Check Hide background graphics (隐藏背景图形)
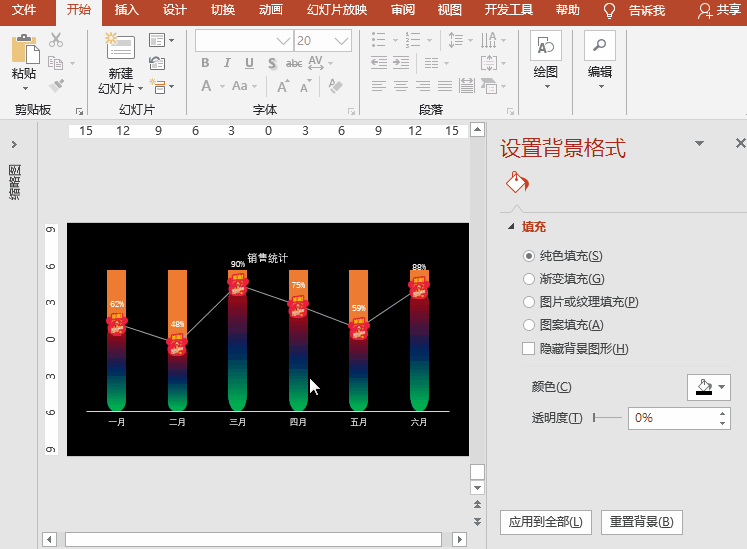 (528, 348)
